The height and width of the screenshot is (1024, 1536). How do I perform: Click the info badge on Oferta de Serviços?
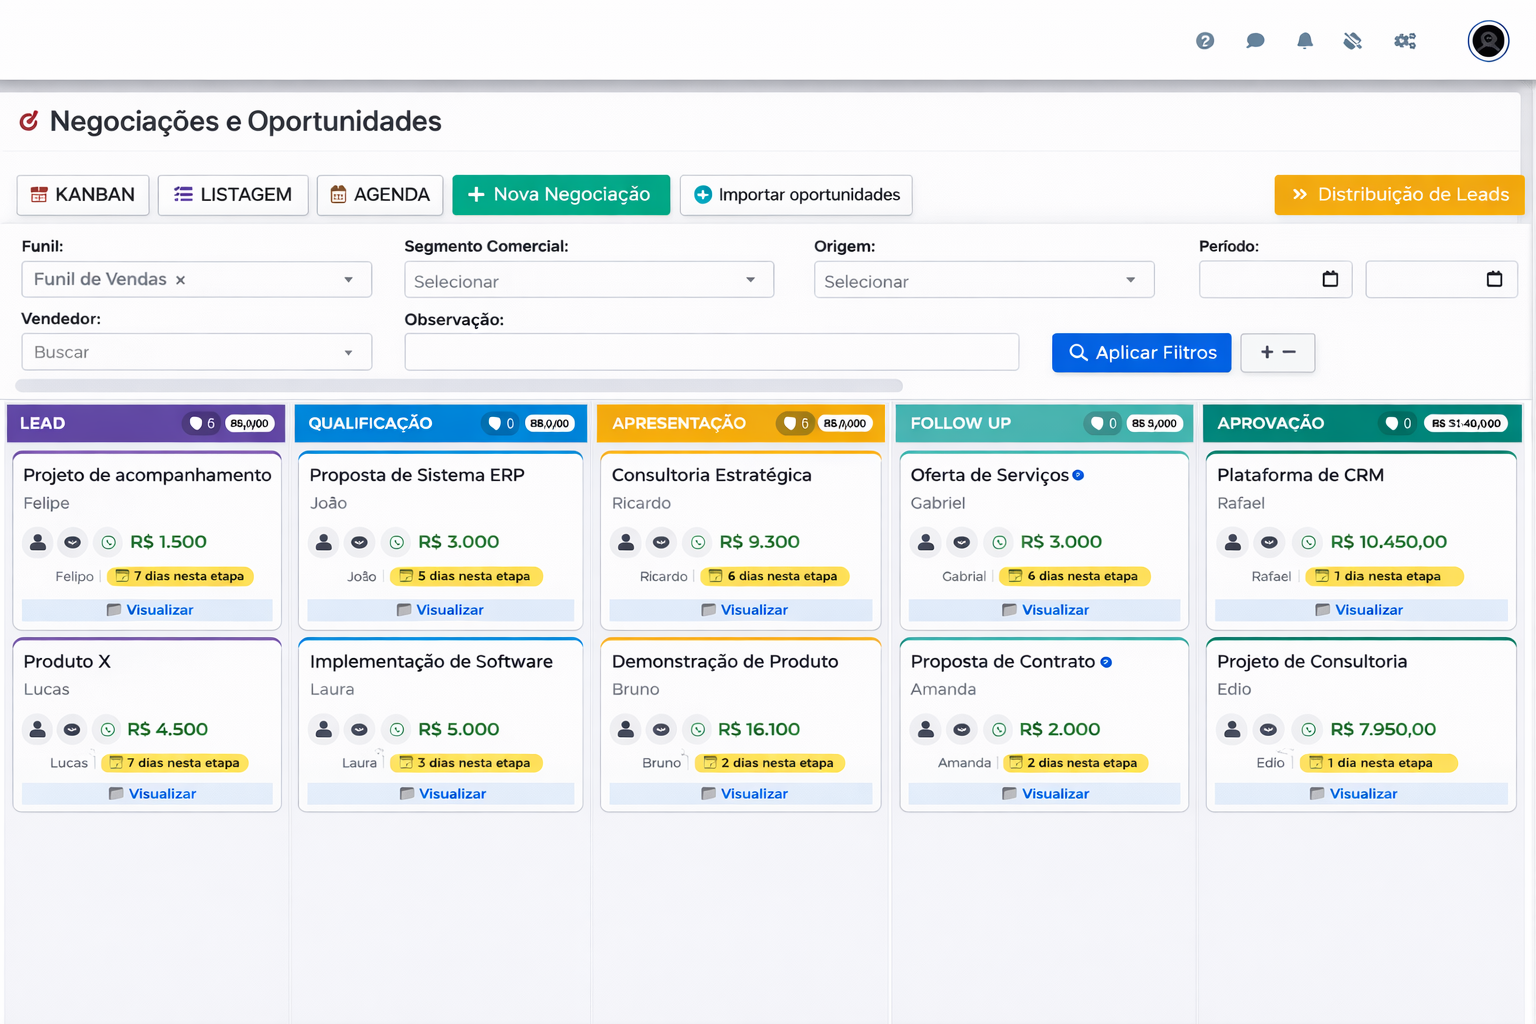(x=1078, y=475)
